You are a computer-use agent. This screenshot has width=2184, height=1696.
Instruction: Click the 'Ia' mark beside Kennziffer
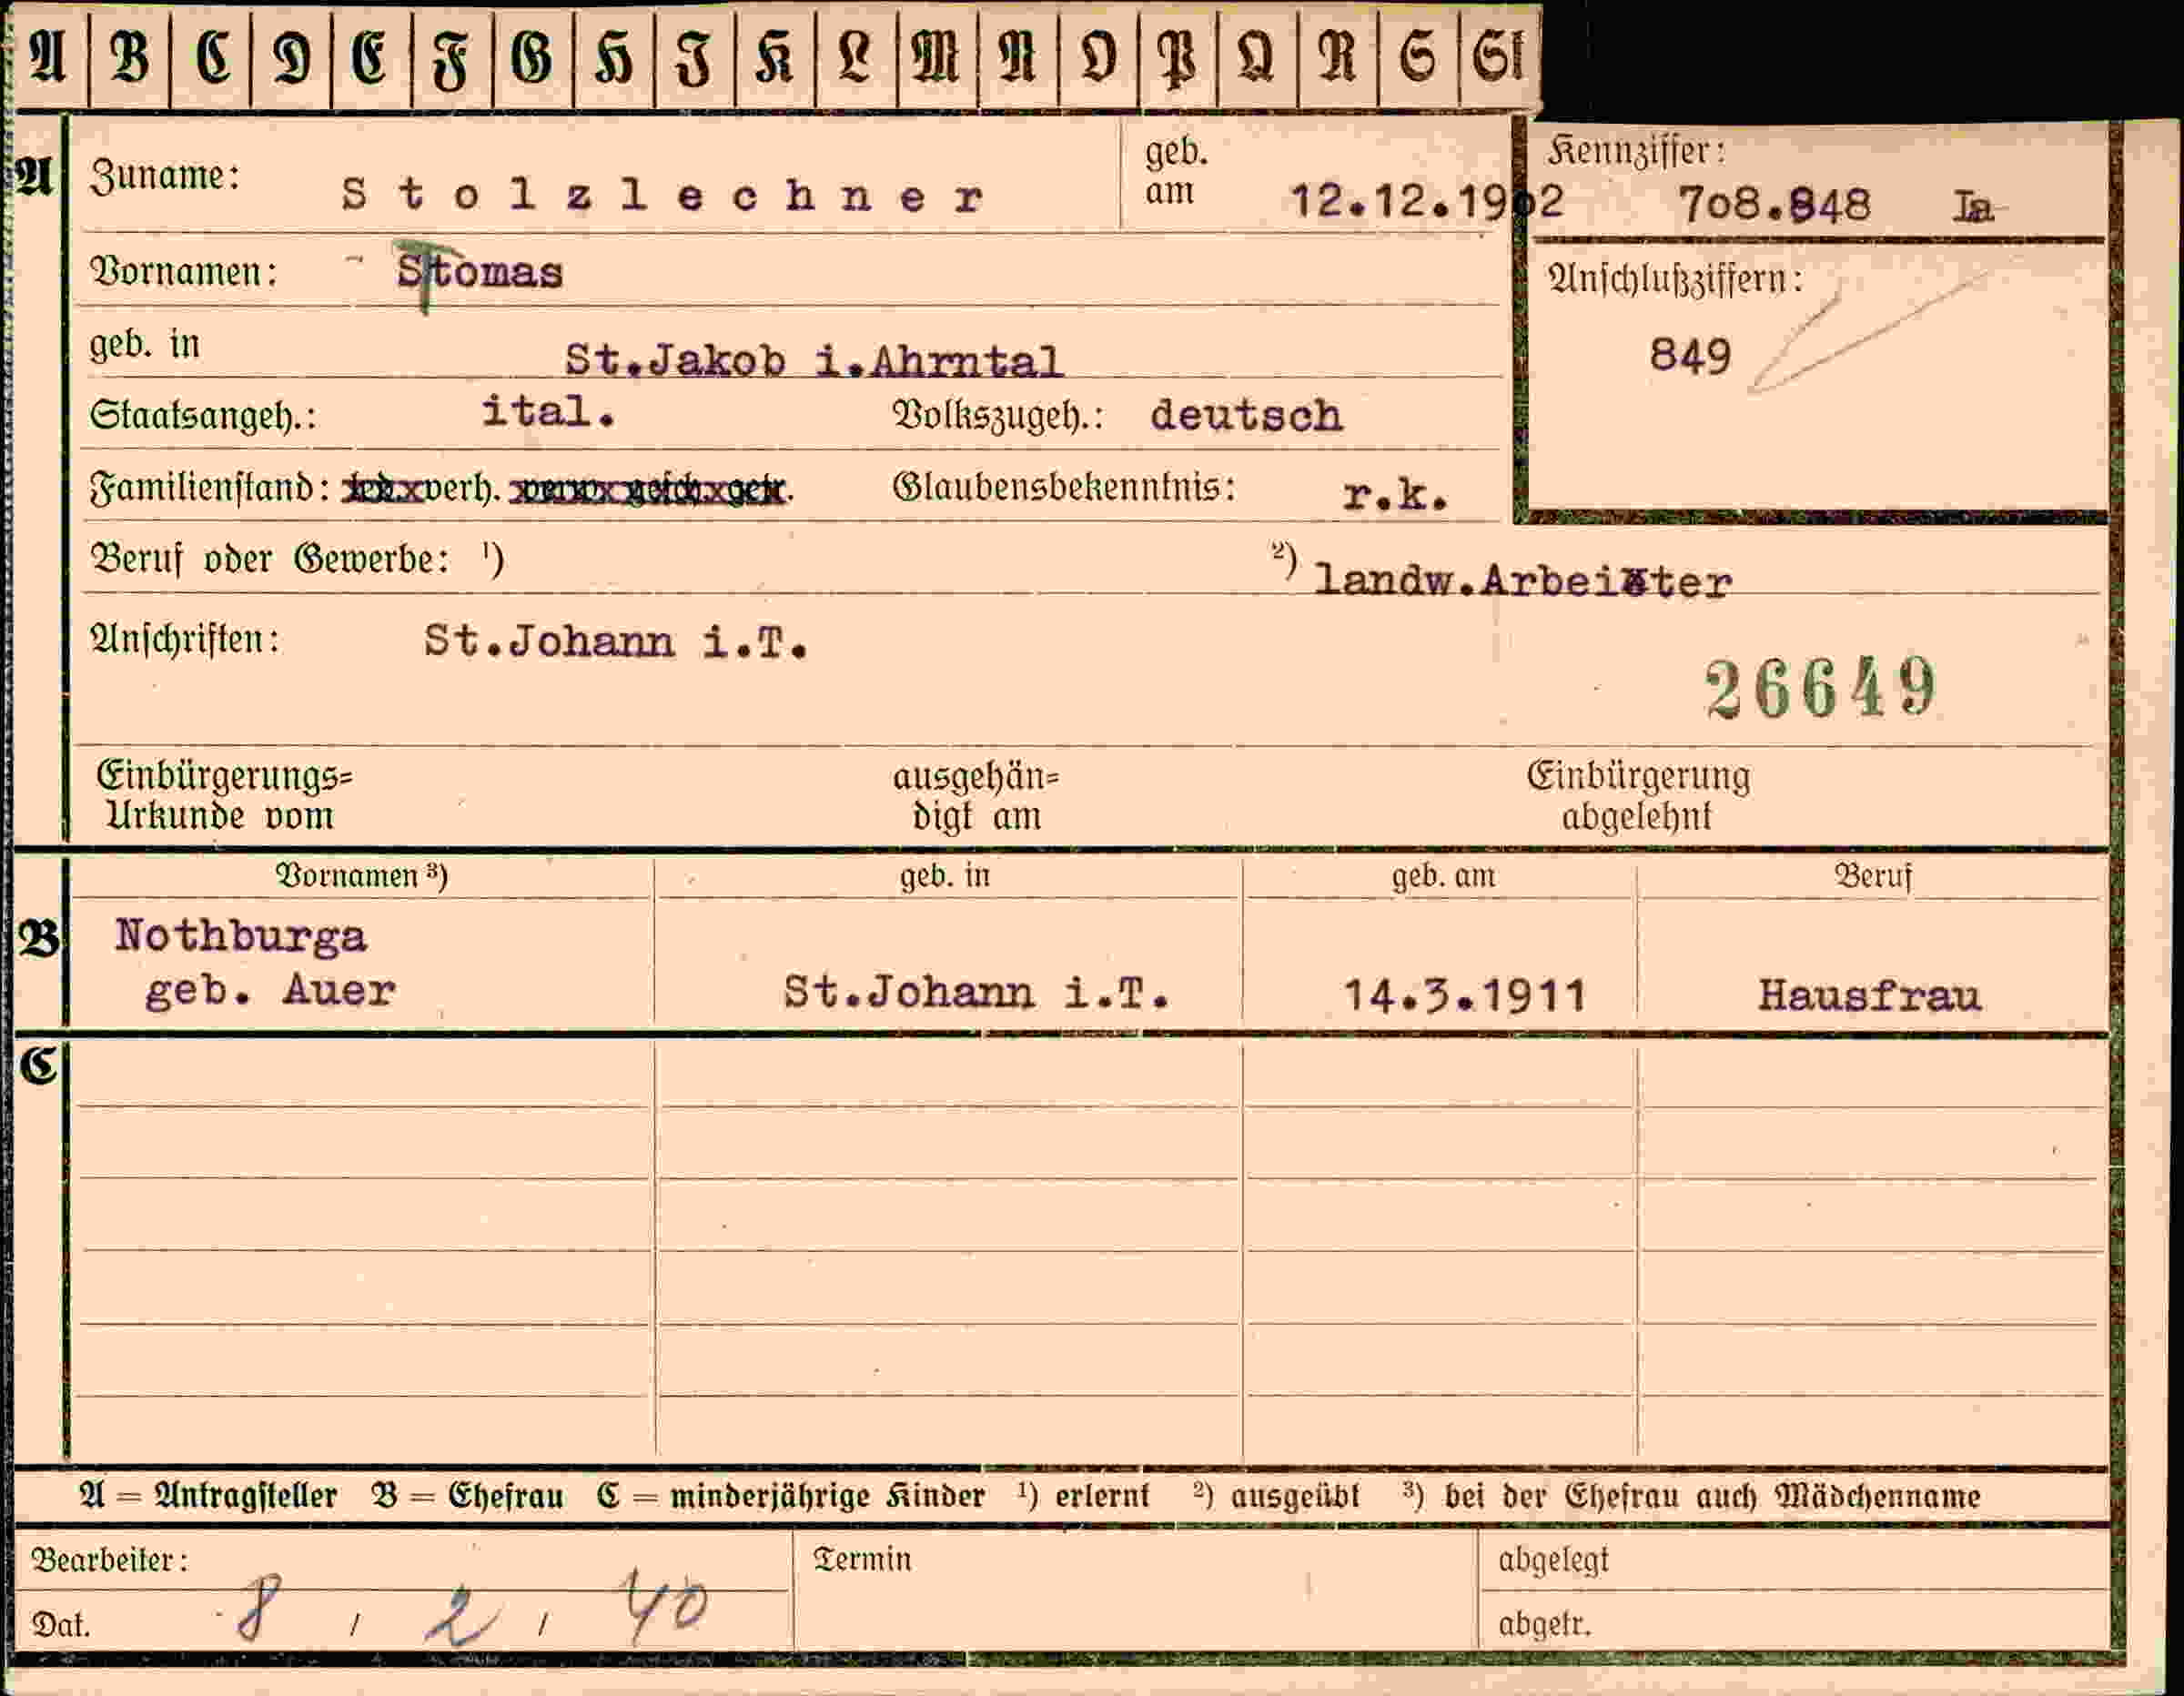[1973, 206]
